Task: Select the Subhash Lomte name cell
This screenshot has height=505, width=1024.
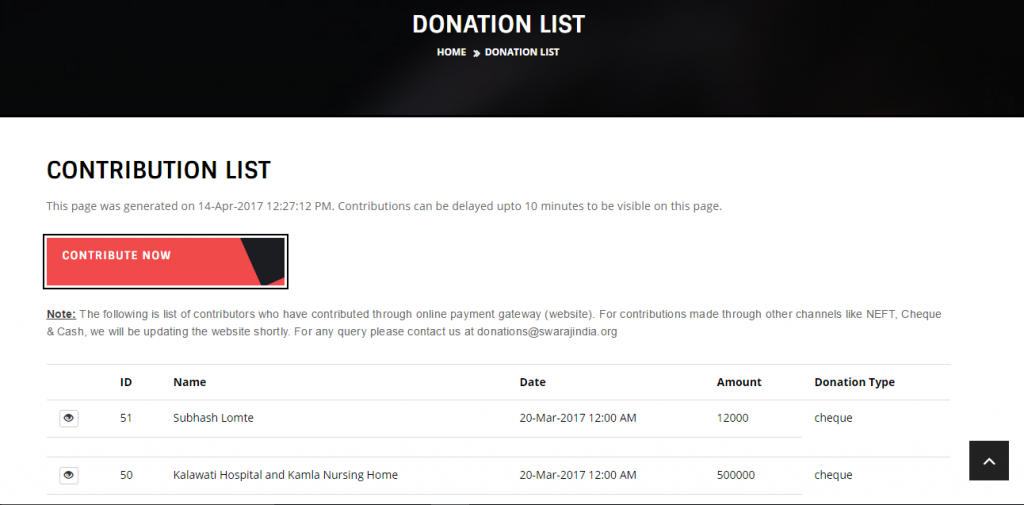Action: tap(213, 418)
